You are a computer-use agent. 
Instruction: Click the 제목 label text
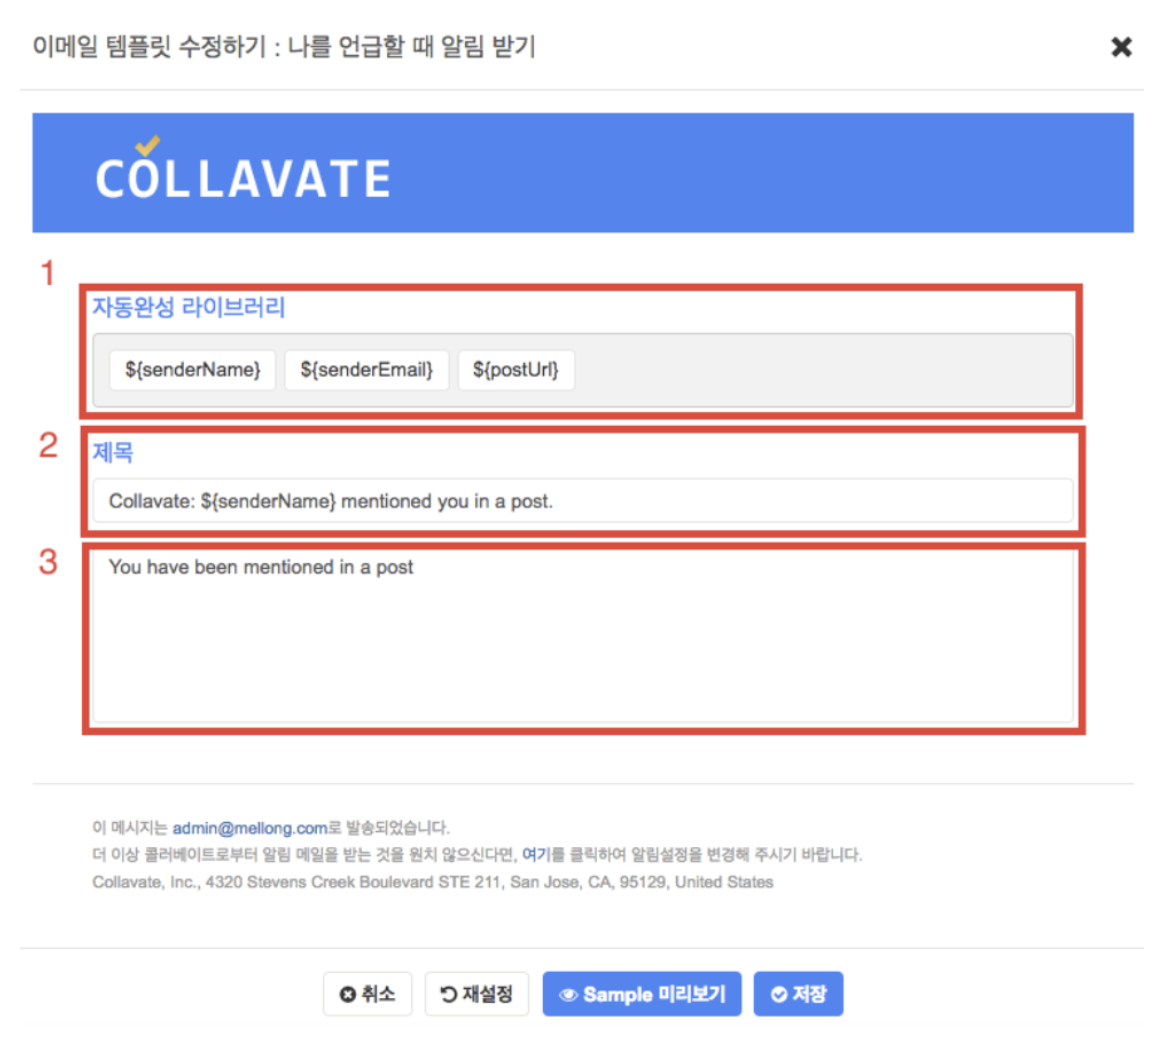point(113,452)
